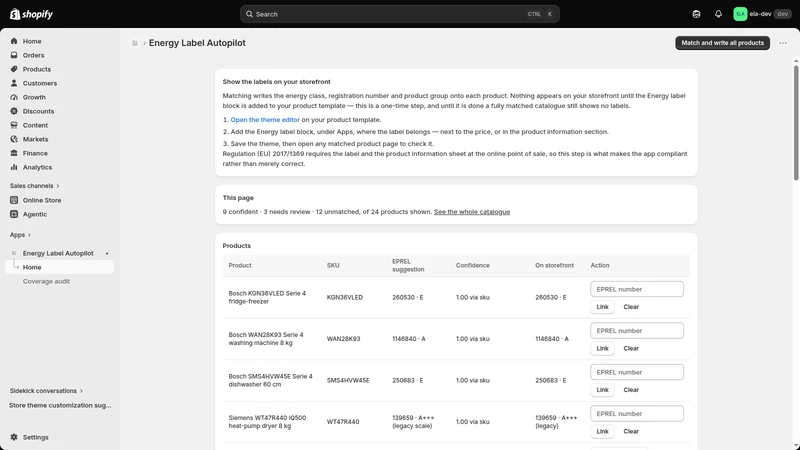
Task: Focus EPREL number field for KGN36VLED
Action: [x=637, y=289]
